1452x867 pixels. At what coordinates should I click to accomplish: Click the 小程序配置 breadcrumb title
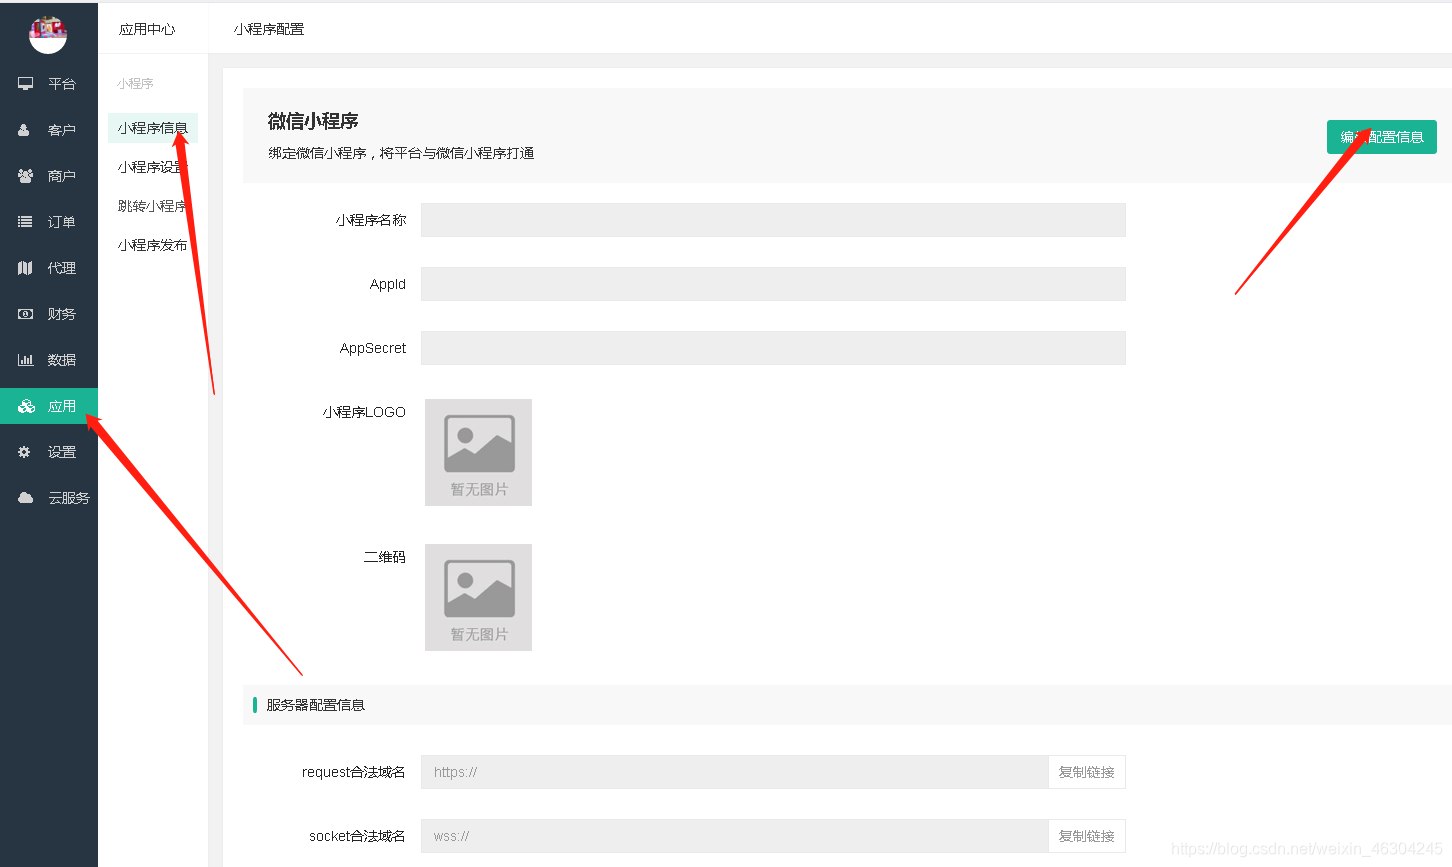[x=269, y=29]
